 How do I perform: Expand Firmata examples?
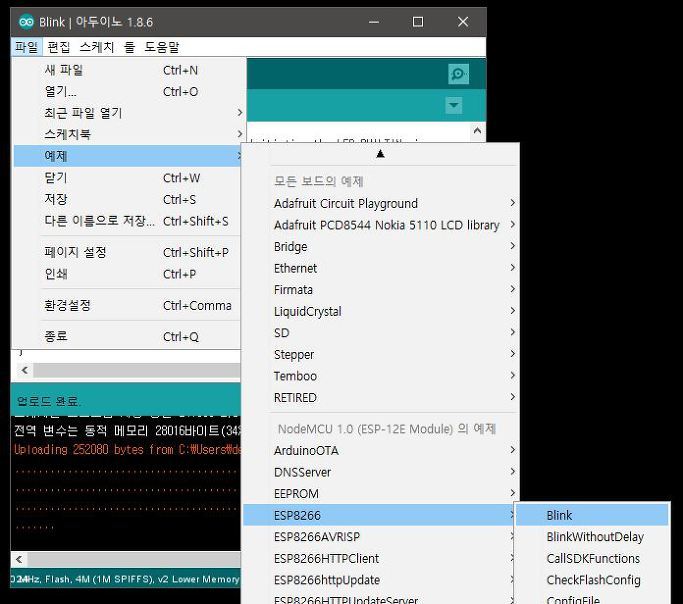(x=381, y=290)
